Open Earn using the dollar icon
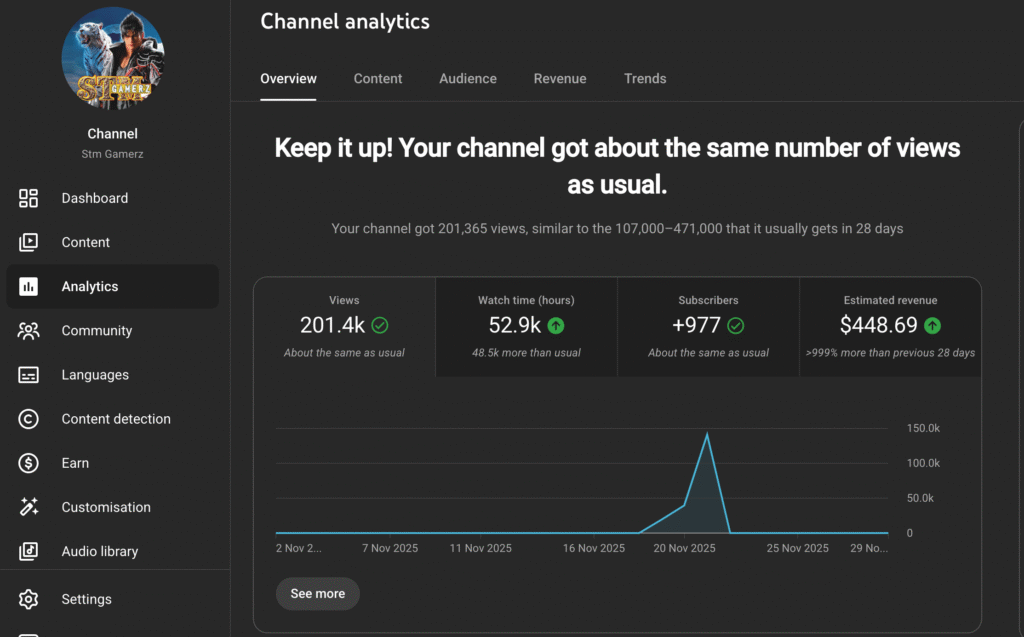The image size is (1024, 637). (28, 463)
